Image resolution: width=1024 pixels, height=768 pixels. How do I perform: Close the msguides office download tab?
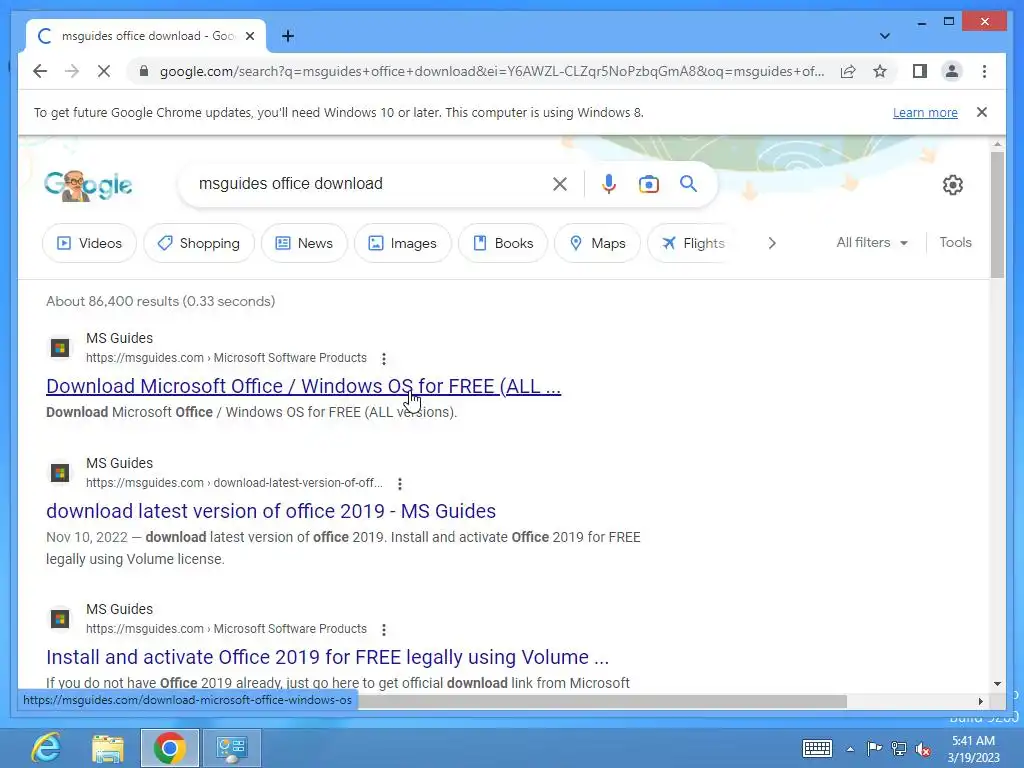tap(249, 36)
